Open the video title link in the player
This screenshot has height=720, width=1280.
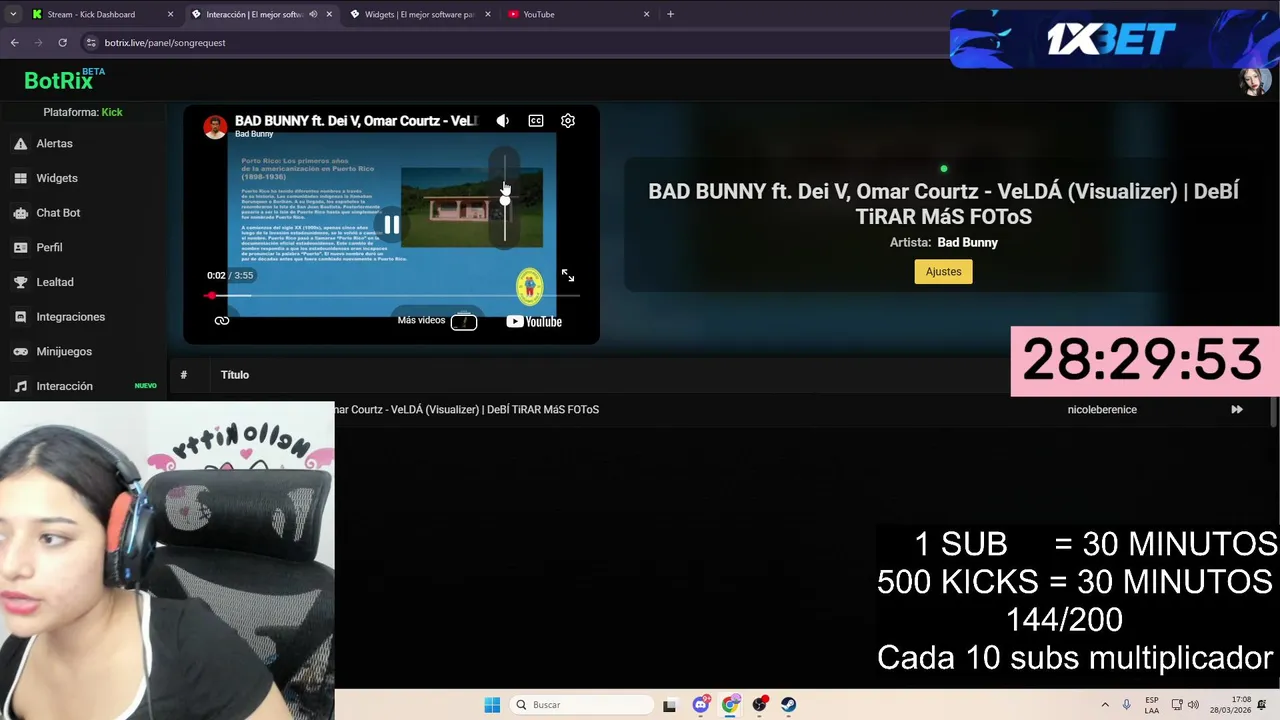[356, 120]
